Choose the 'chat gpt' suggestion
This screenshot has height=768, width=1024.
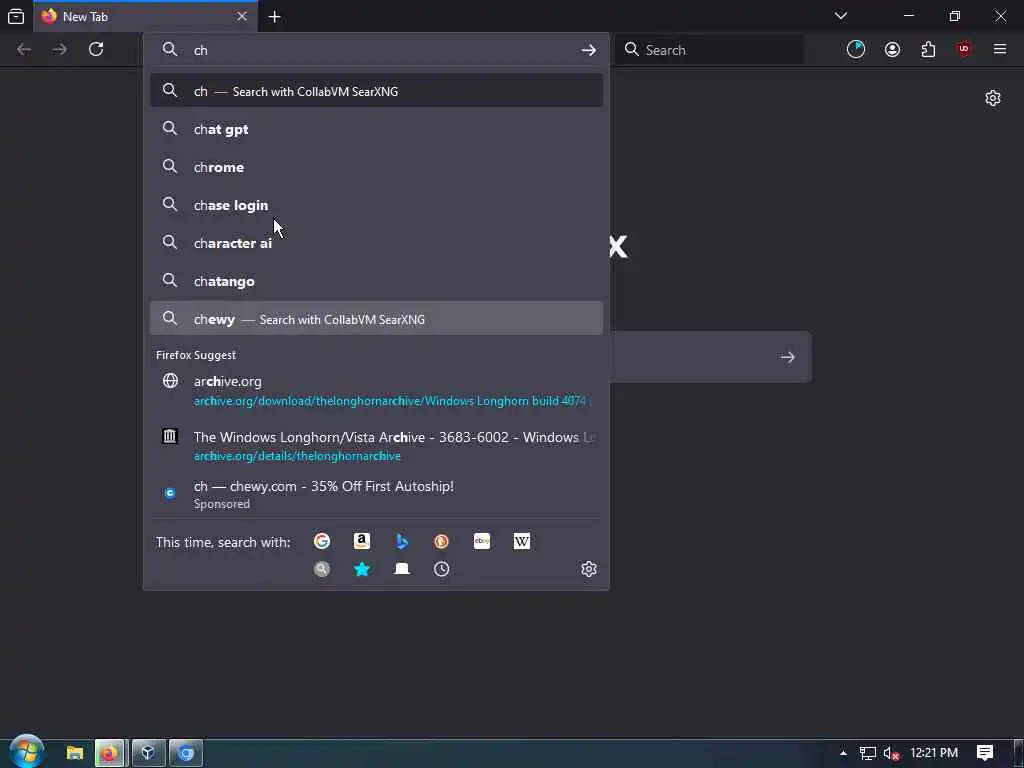point(376,129)
